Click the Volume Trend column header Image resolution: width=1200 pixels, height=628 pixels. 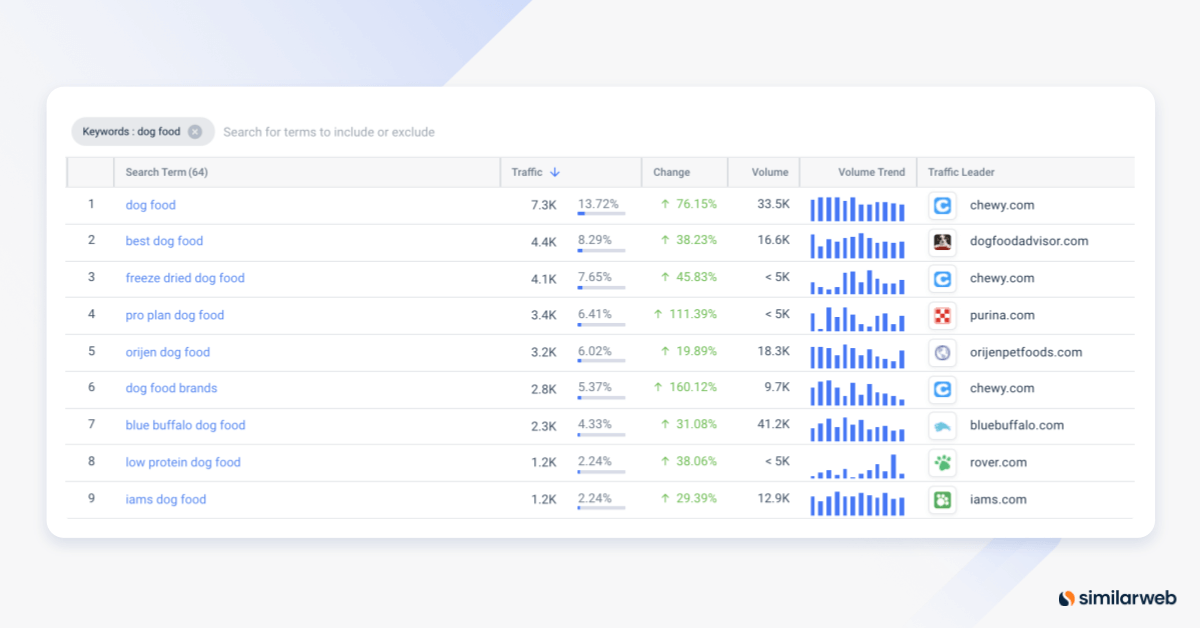click(871, 172)
